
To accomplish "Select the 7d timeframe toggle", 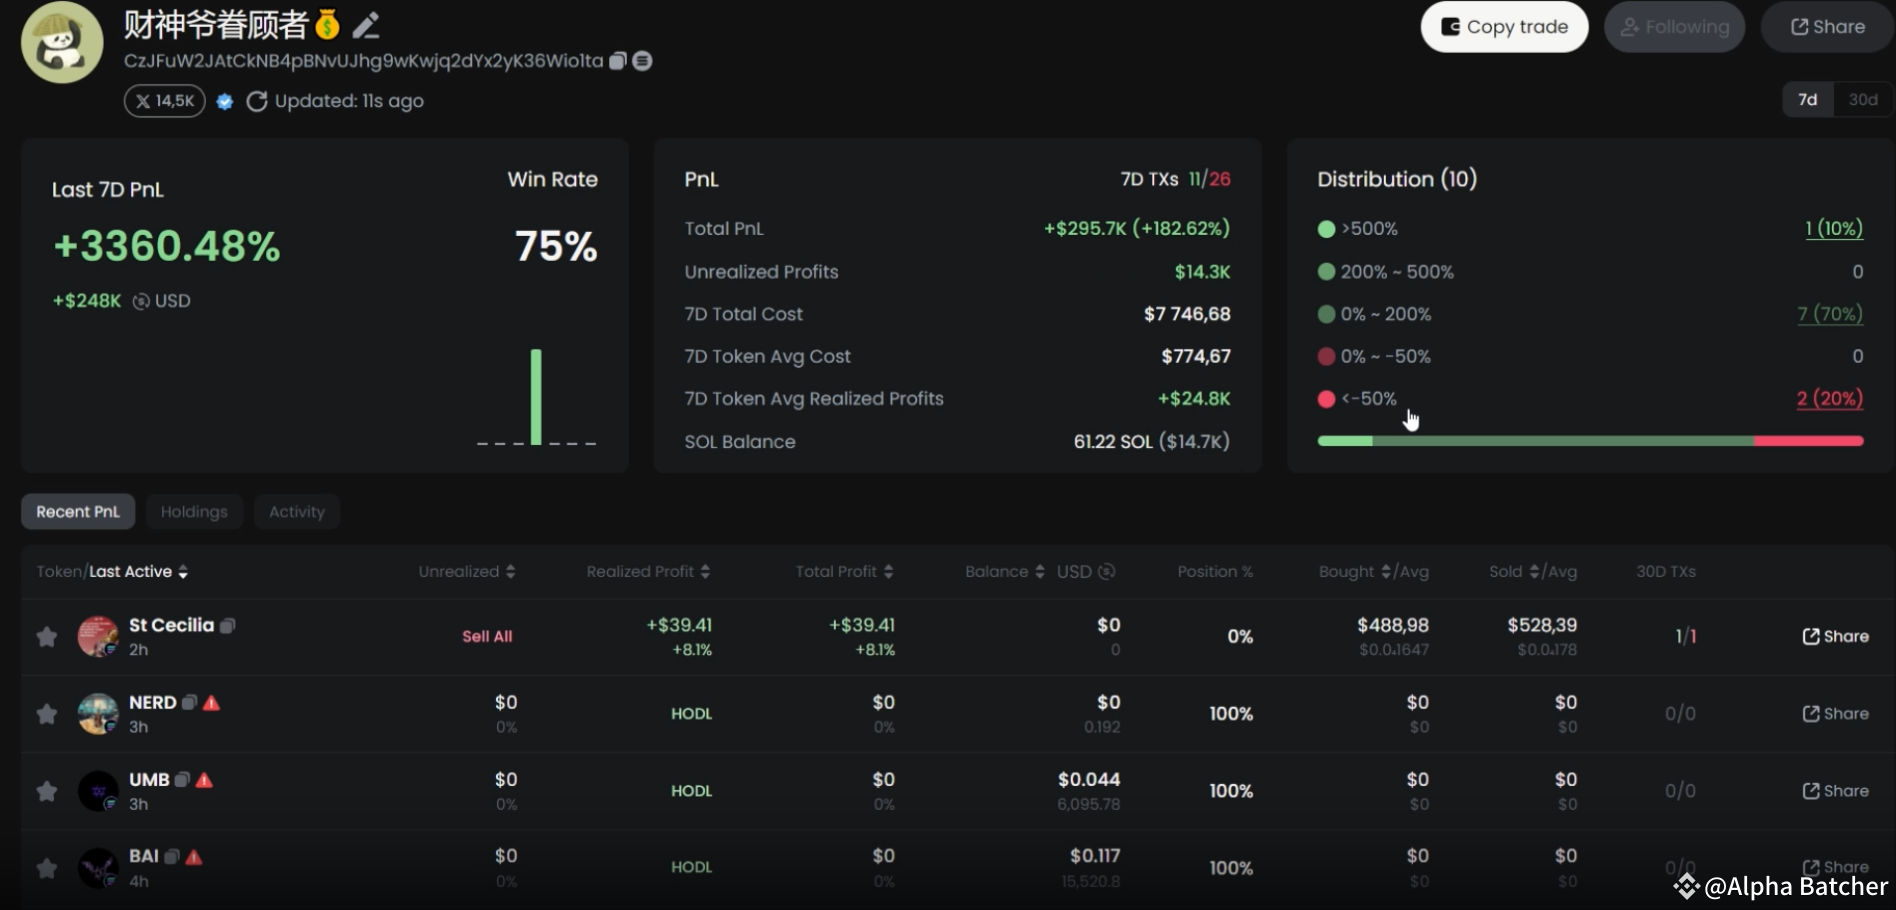I will click(x=1807, y=100).
